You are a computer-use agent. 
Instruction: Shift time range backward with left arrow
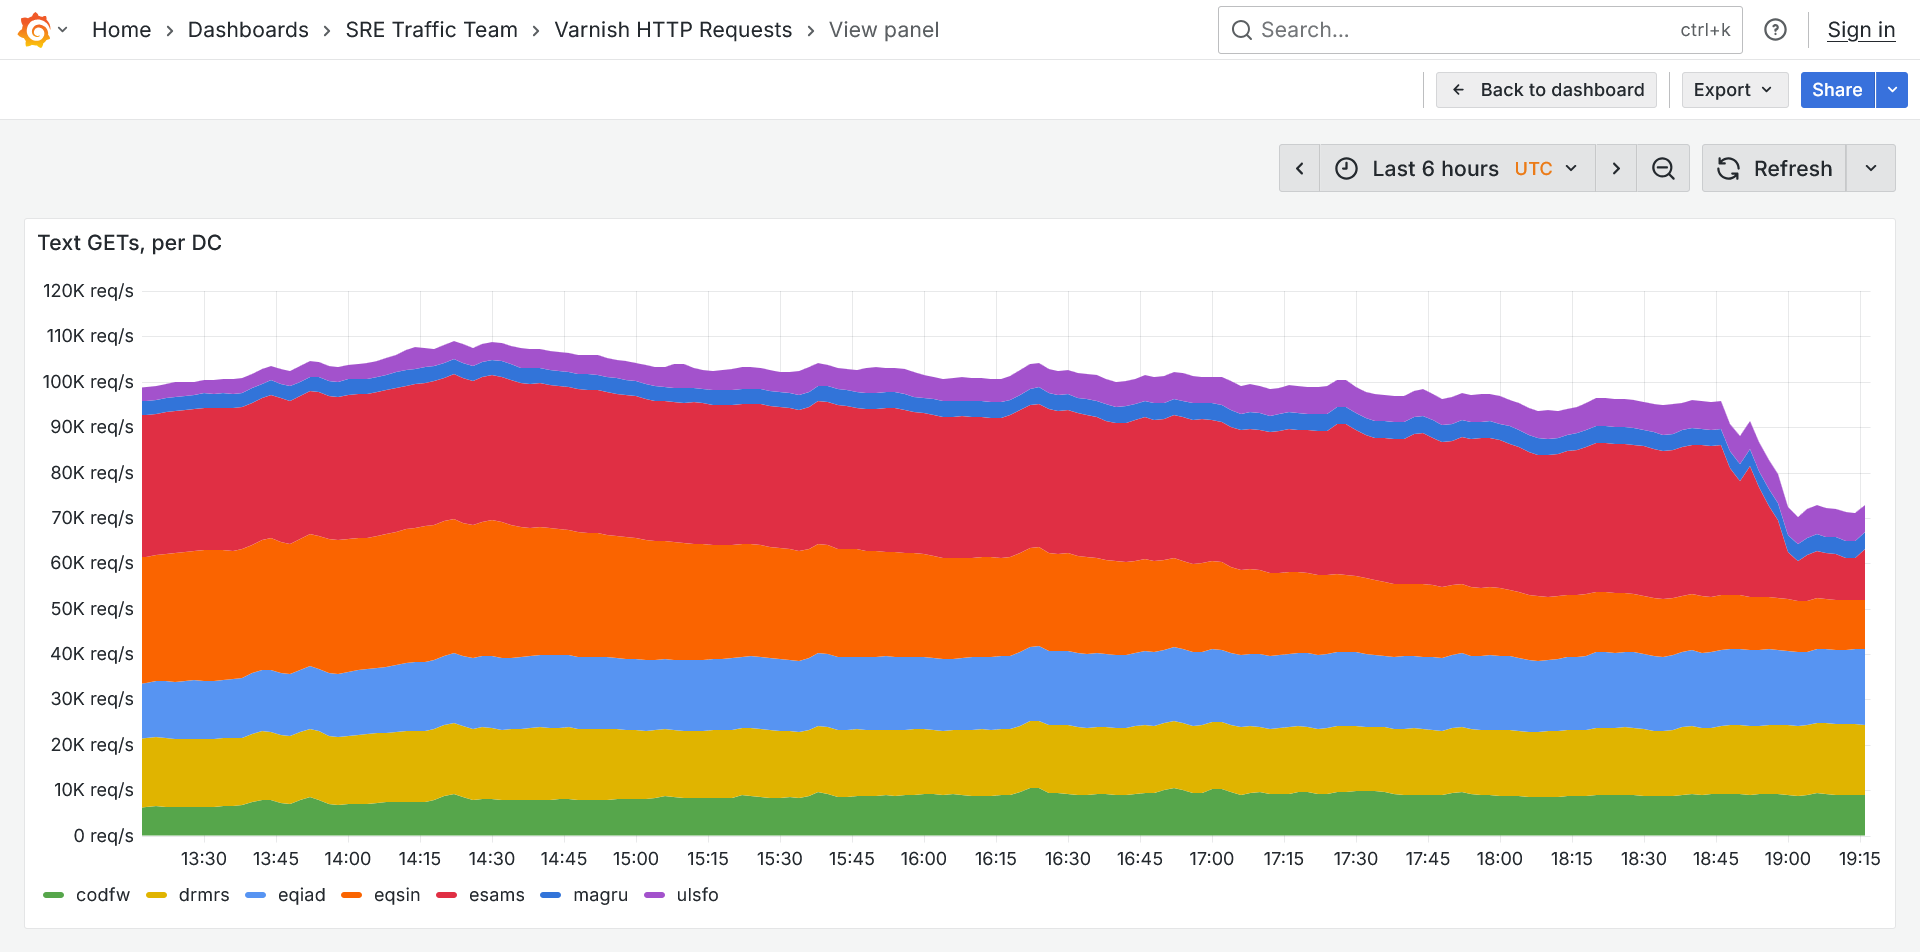pos(1300,168)
